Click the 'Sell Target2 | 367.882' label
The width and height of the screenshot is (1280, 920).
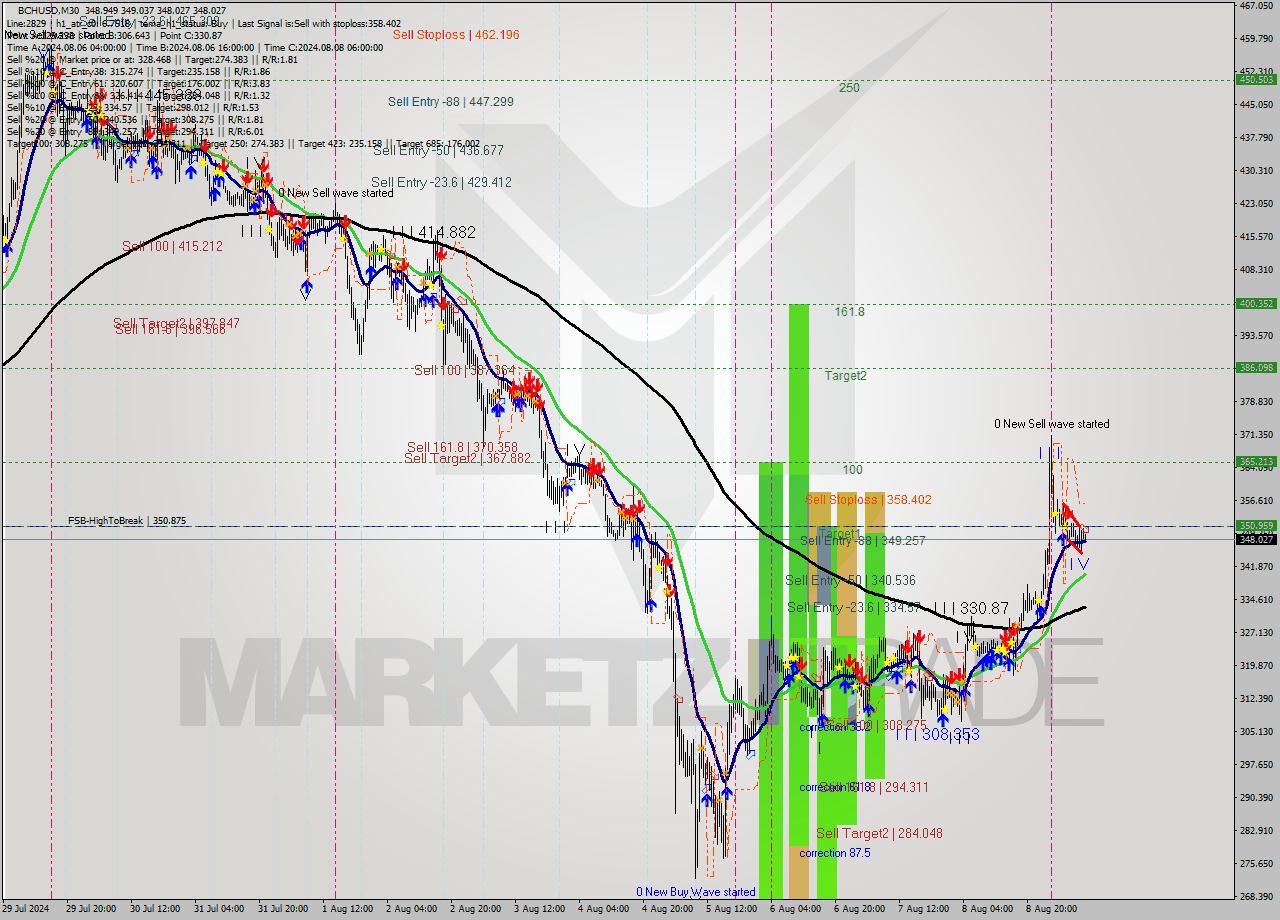point(467,459)
